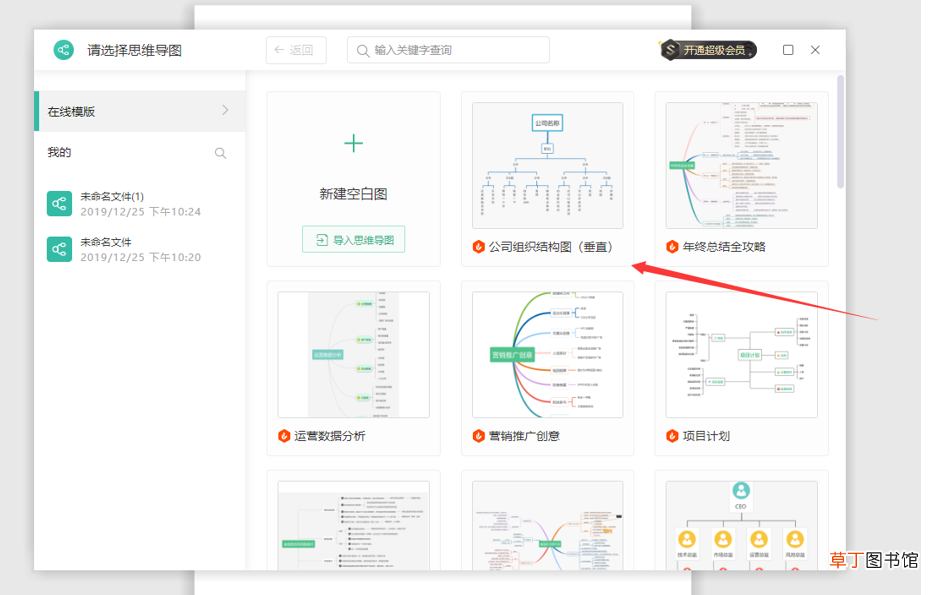929x595 pixels.
Task: Click the date 2019/12/25 下午10:20
Action: [140, 258]
